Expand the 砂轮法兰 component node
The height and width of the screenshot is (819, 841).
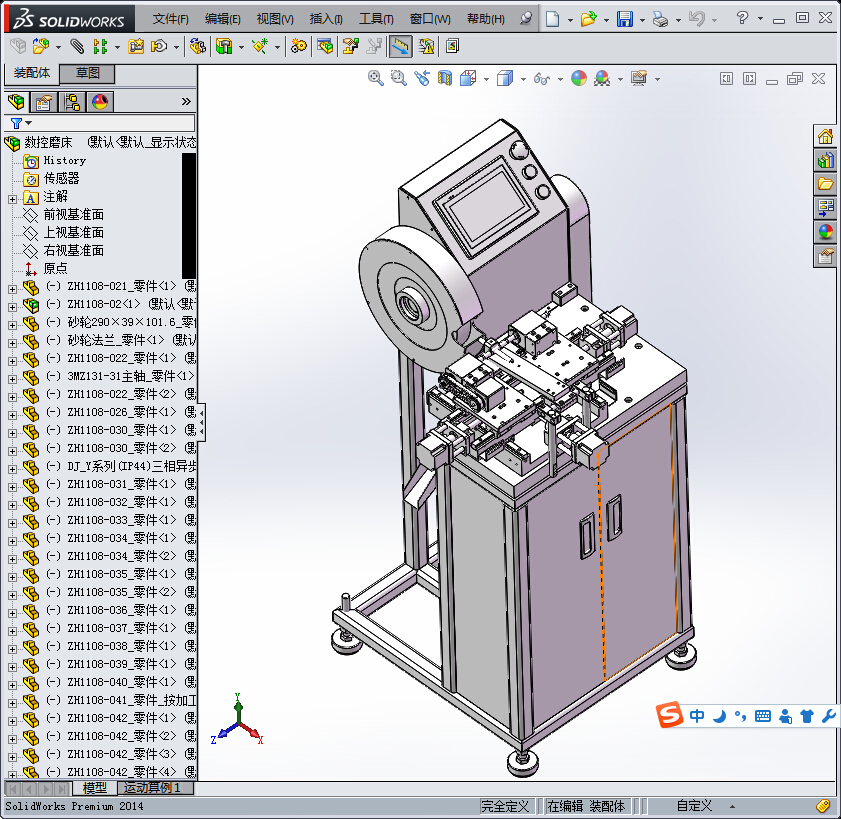pos(12,343)
